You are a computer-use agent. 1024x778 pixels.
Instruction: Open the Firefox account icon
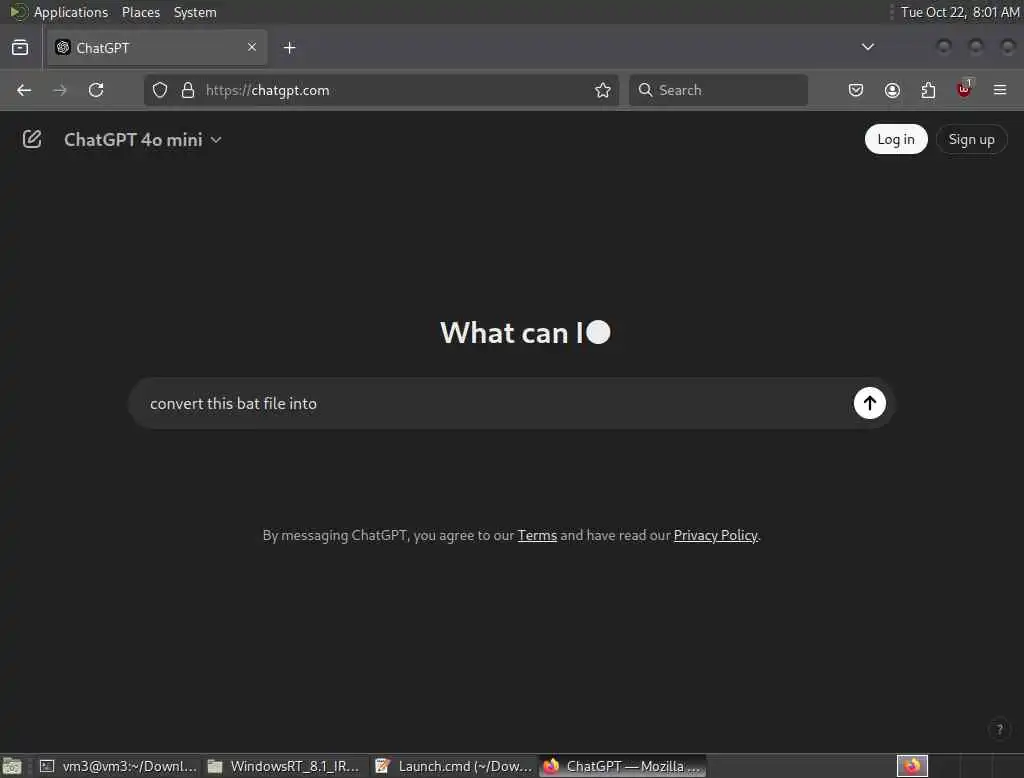point(892,90)
